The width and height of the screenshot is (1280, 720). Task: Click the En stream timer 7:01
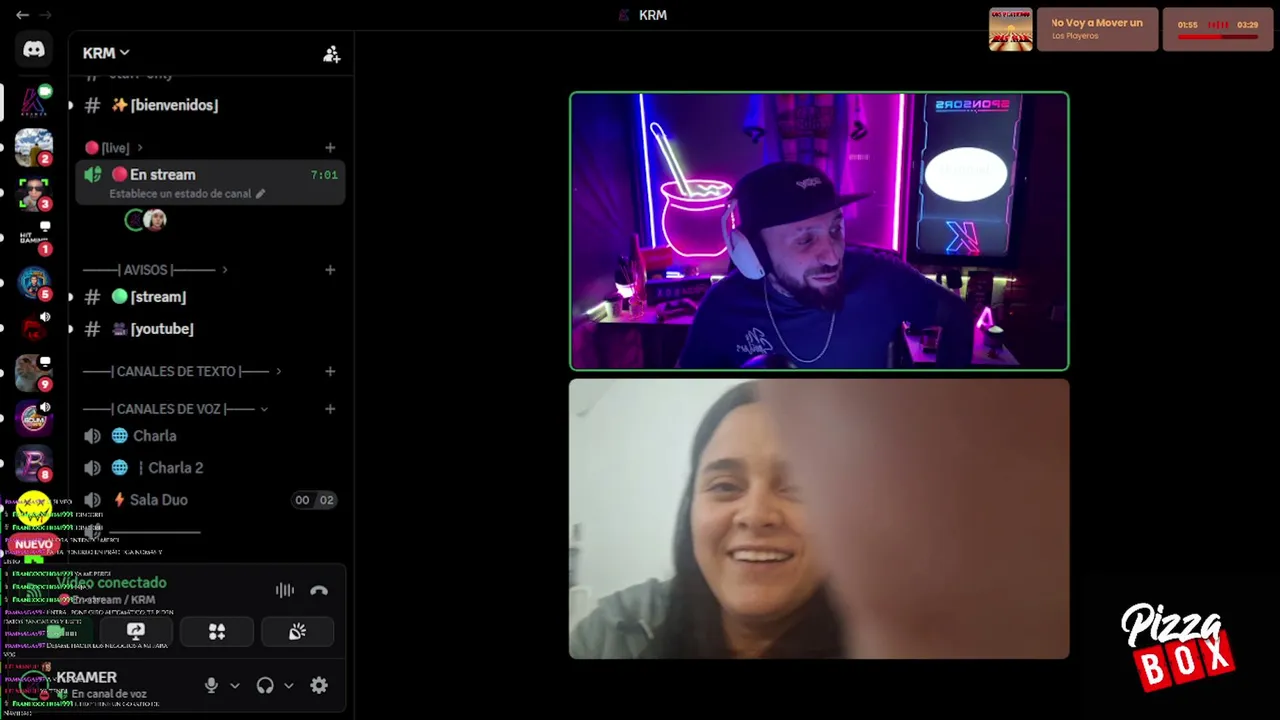(x=324, y=175)
